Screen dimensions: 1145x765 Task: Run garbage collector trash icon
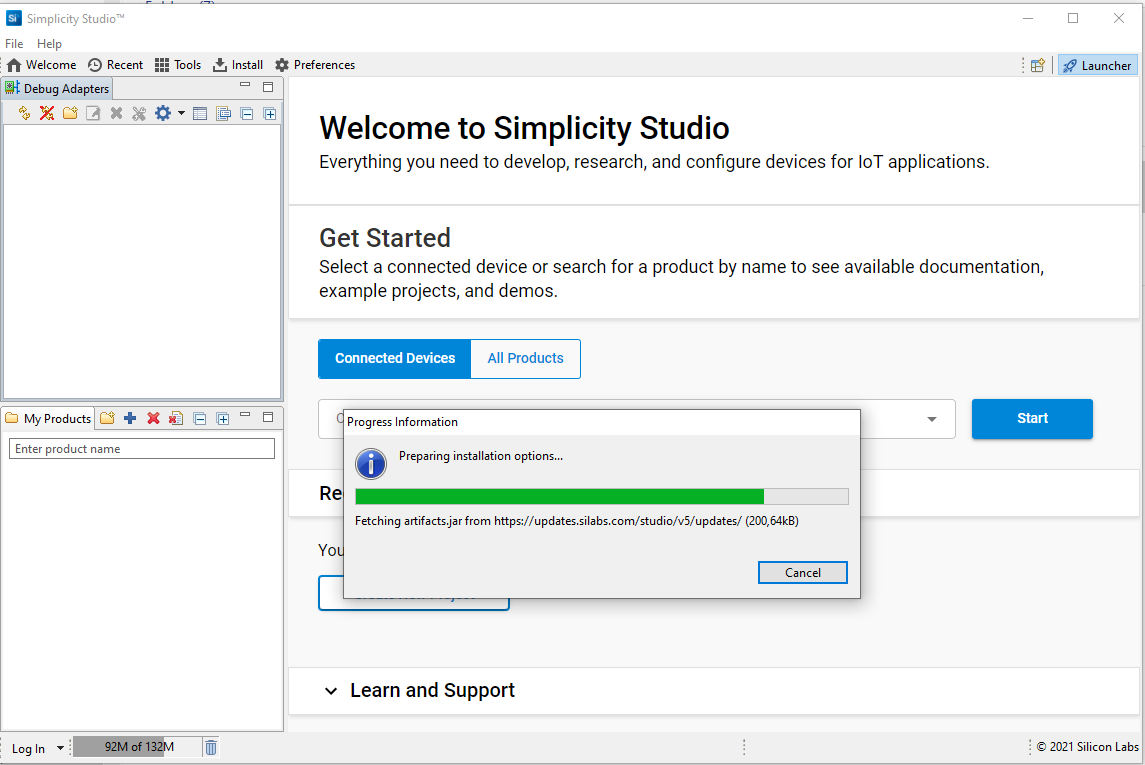tap(211, 747)
